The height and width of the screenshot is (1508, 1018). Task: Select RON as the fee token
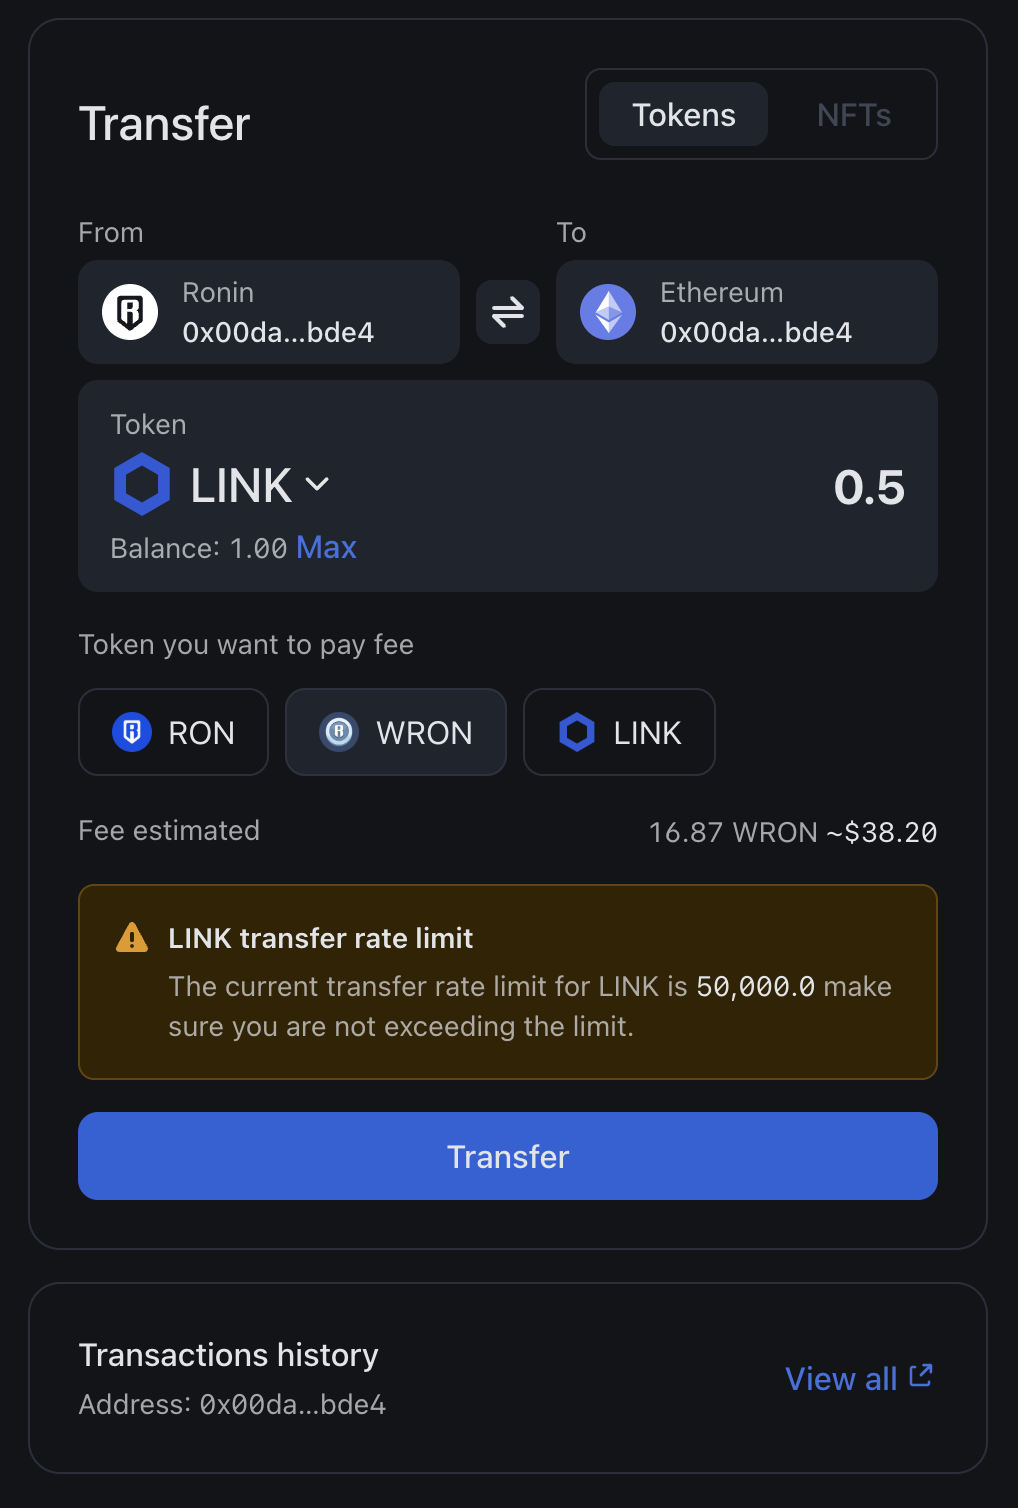(x=173, y=732)
